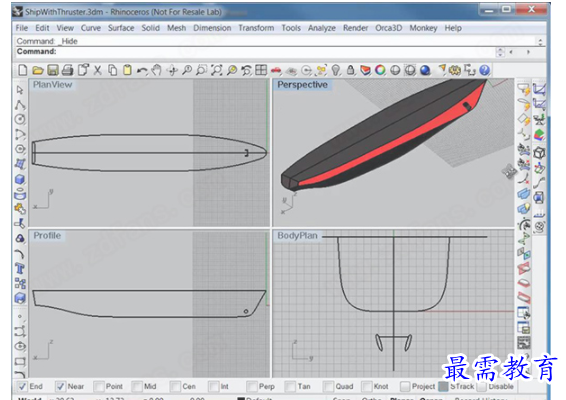The height and width of the screenshot is (400, 566).
Task: Toggle the Near osnap checkbox
Action: 60,386
